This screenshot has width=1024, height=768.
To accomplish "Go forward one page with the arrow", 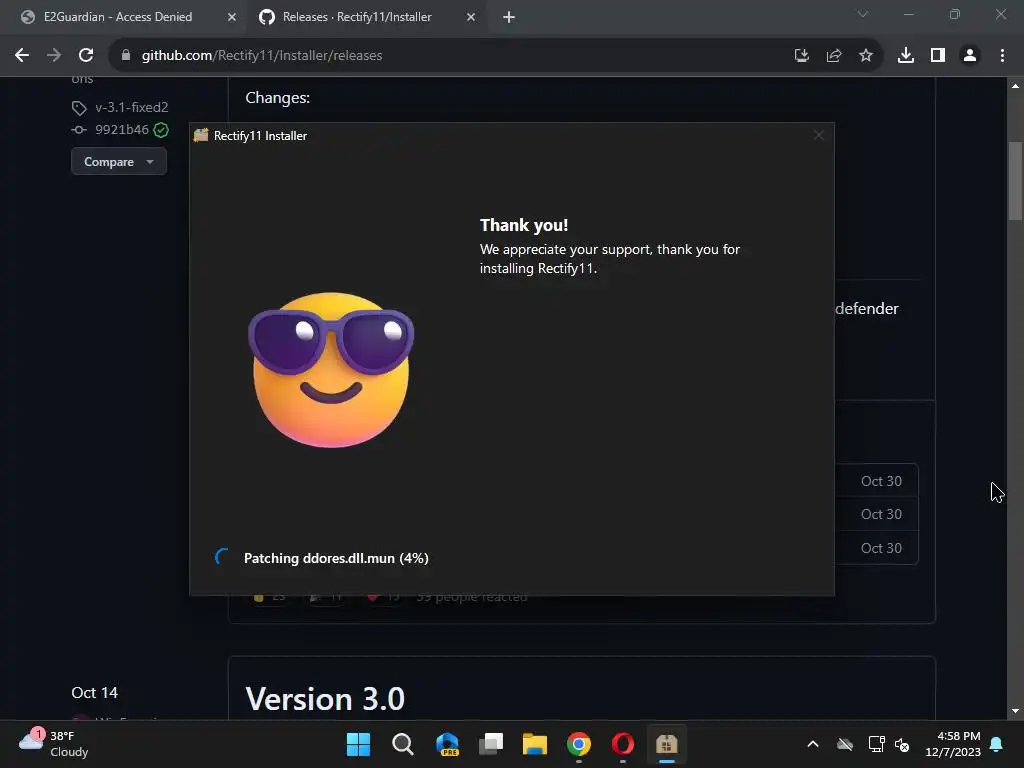I will (54, 56).
